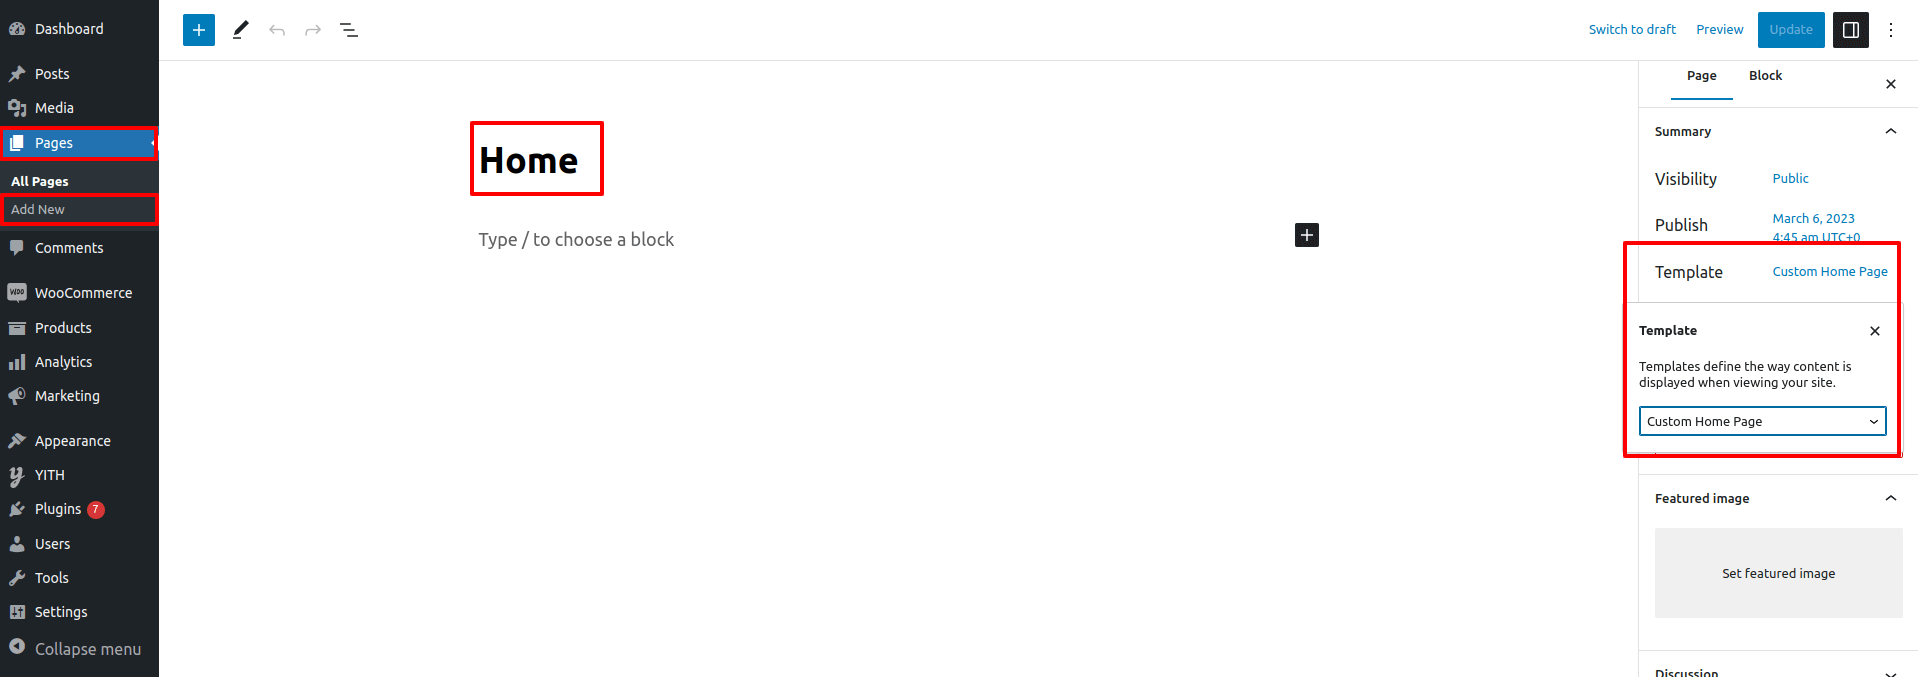Select the pencil Tools icon
The image size is (1918, 677).
pyautogui.click(x=240, y=30)
